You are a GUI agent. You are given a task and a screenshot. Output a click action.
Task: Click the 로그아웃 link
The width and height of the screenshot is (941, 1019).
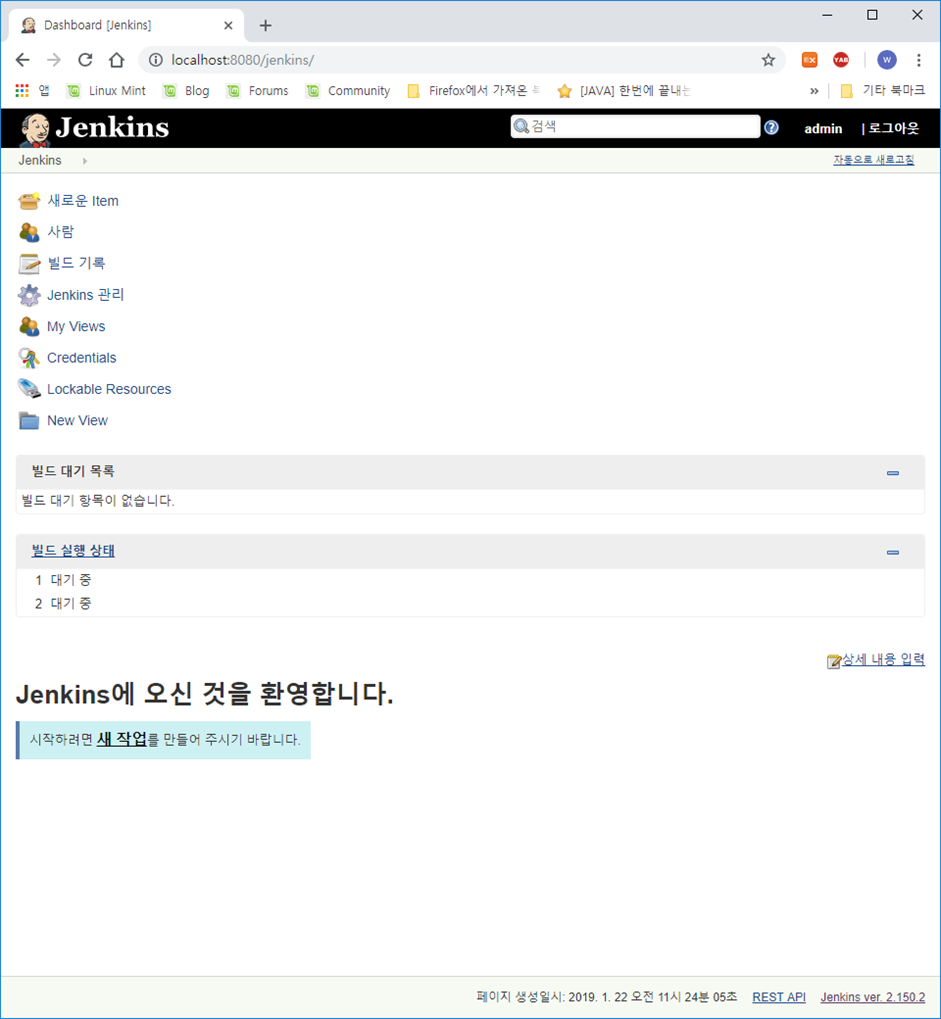(894, 128)
